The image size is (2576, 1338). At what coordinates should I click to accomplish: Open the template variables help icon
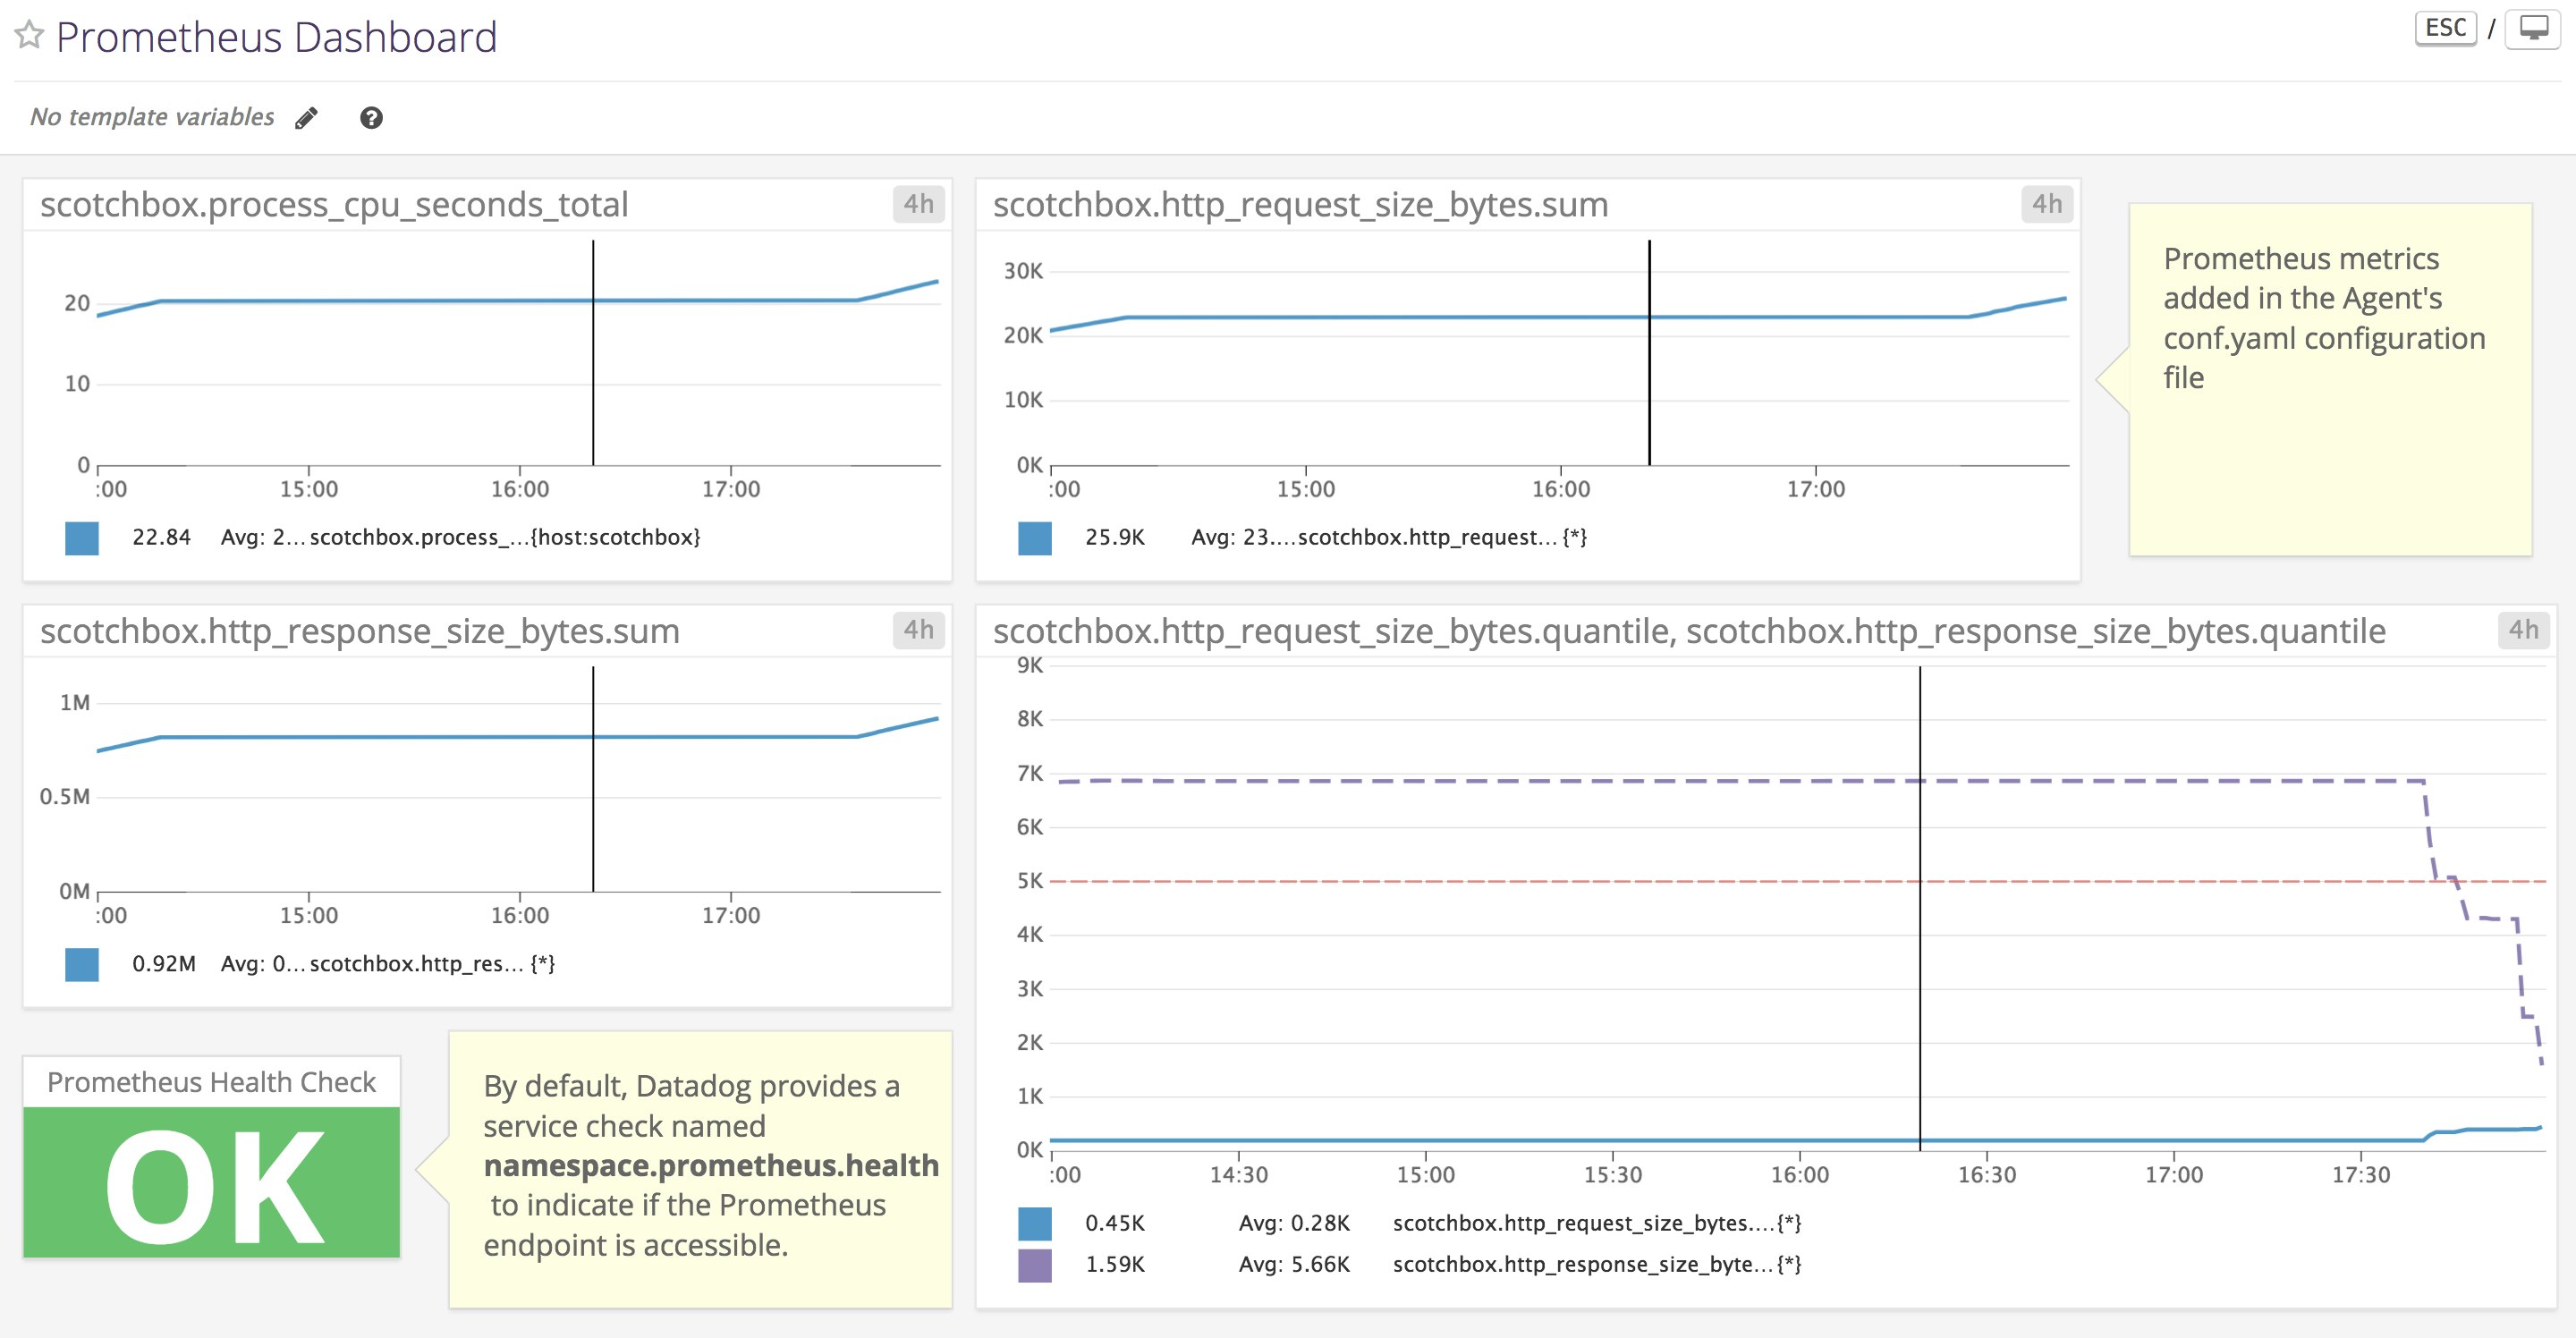pyautogui.click(x=371, y=118)
